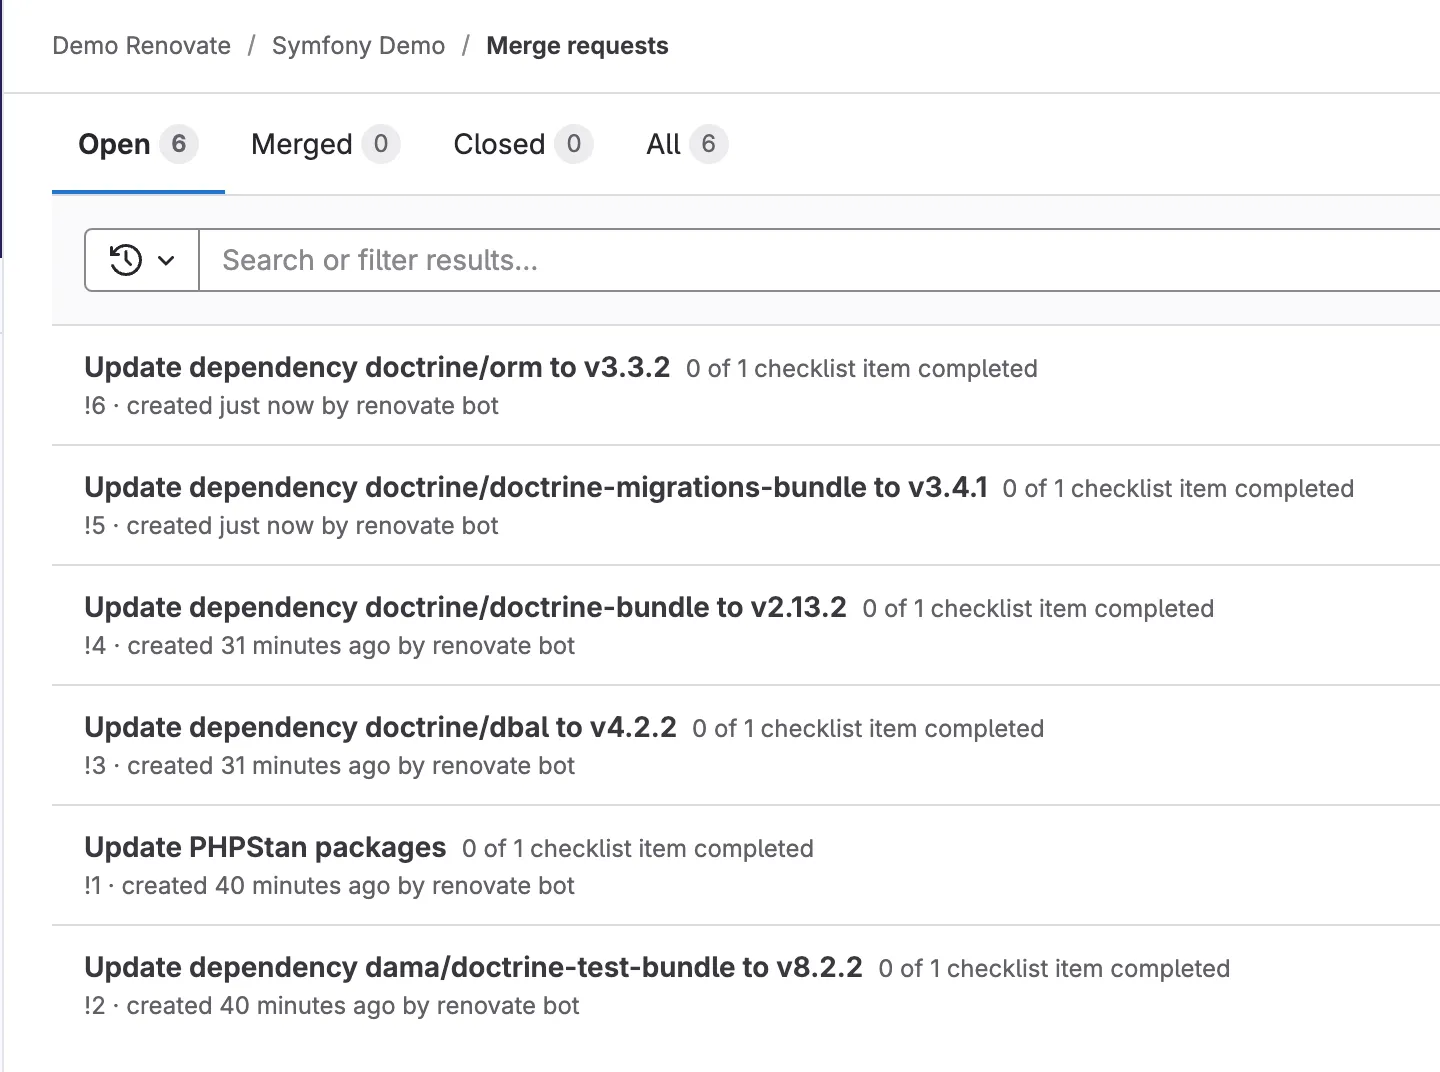Viewport: 1440px width, 1072px height.
Task: Open Symfony Demo breadcrumb link
Action: click(x=358, y=46)
